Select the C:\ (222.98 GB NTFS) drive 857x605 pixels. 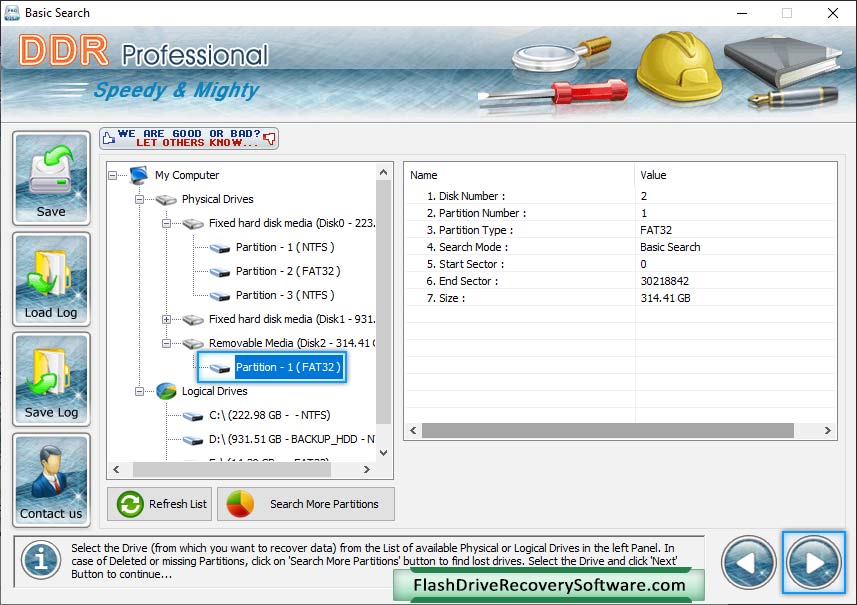269,415
